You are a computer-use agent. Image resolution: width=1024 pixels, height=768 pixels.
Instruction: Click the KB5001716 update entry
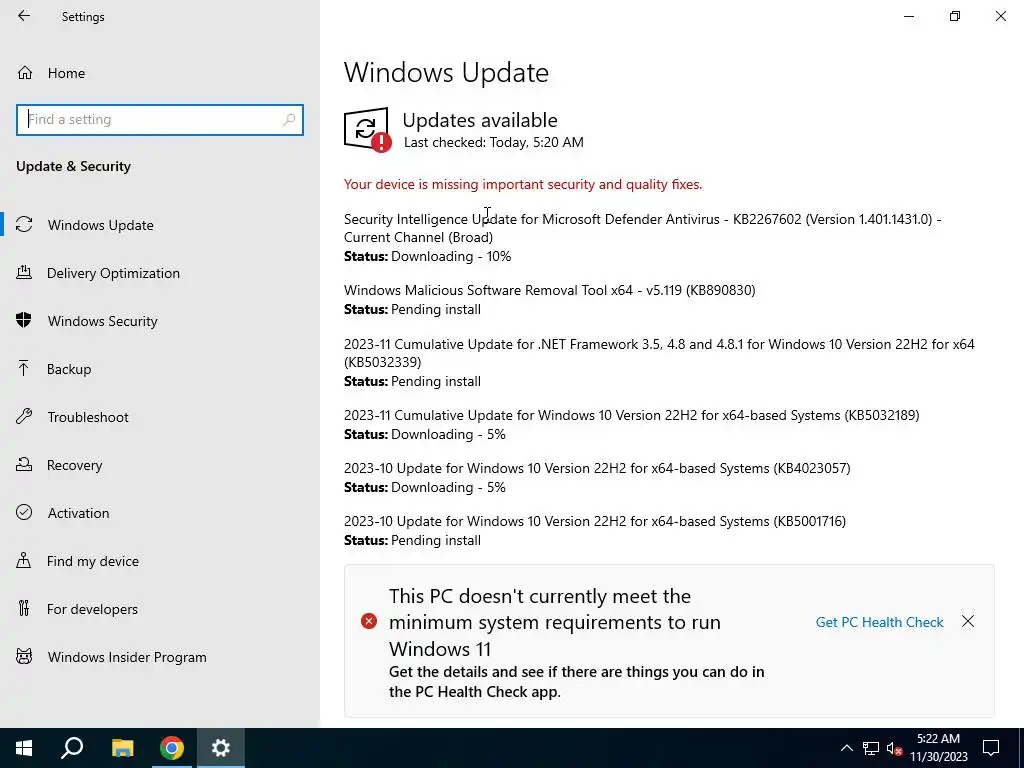pos(595,521)
